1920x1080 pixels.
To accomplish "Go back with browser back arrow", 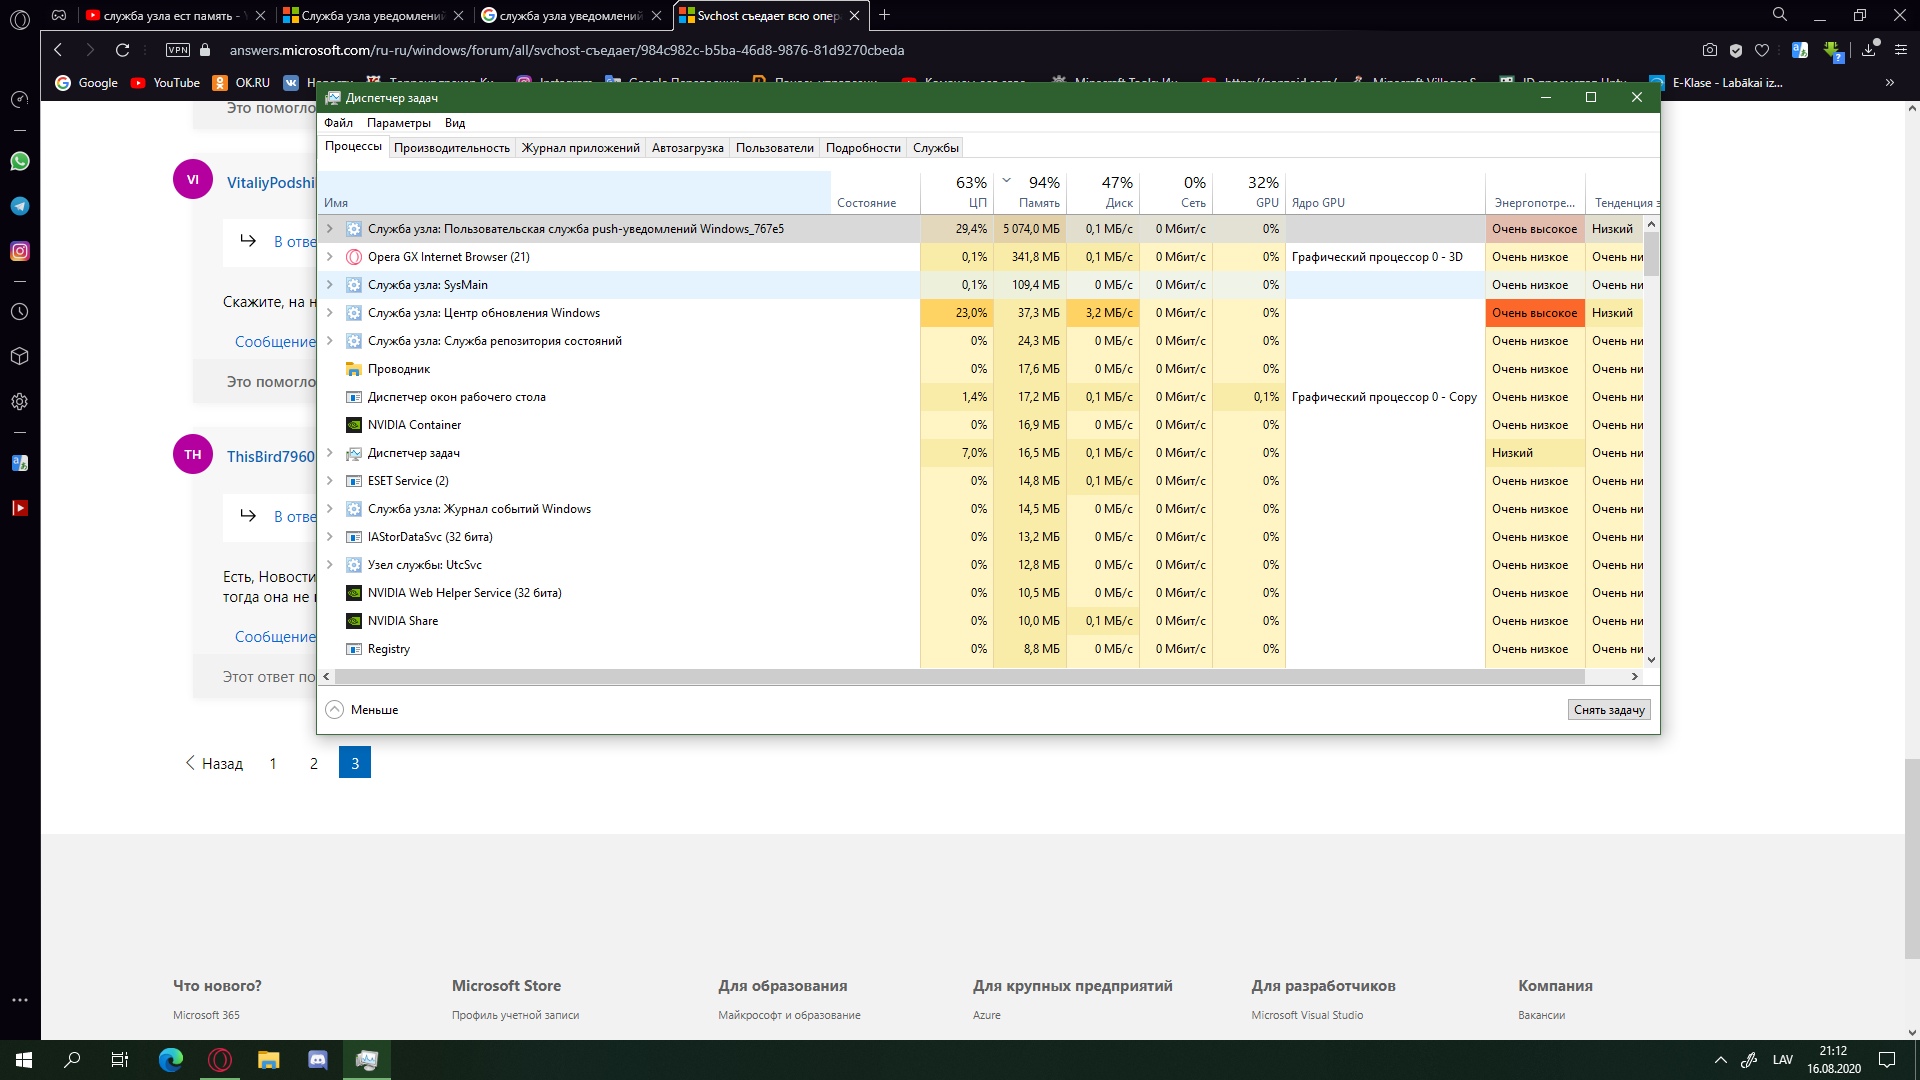I will (58, 50).
